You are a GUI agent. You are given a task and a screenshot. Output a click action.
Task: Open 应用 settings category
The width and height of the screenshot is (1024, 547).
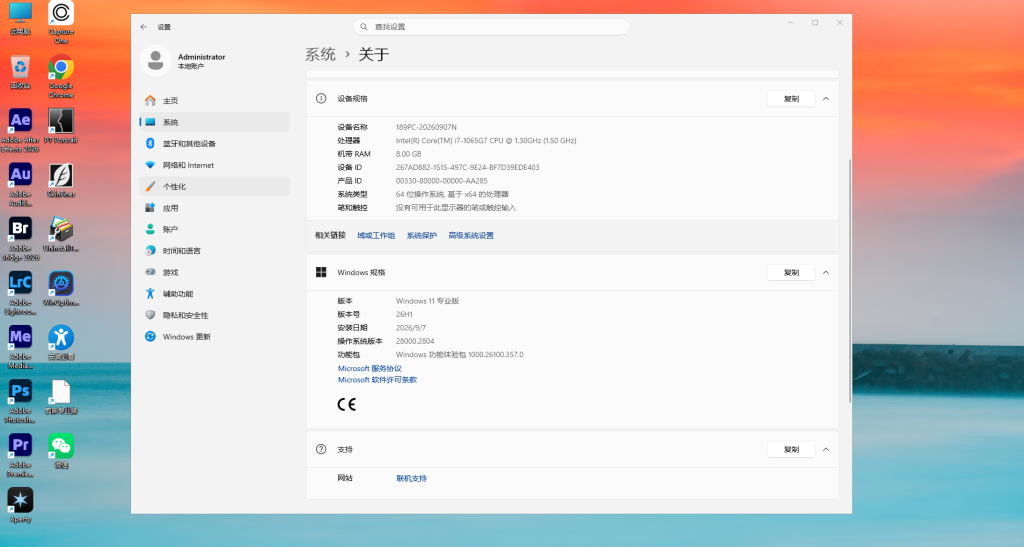coord(214,208)
